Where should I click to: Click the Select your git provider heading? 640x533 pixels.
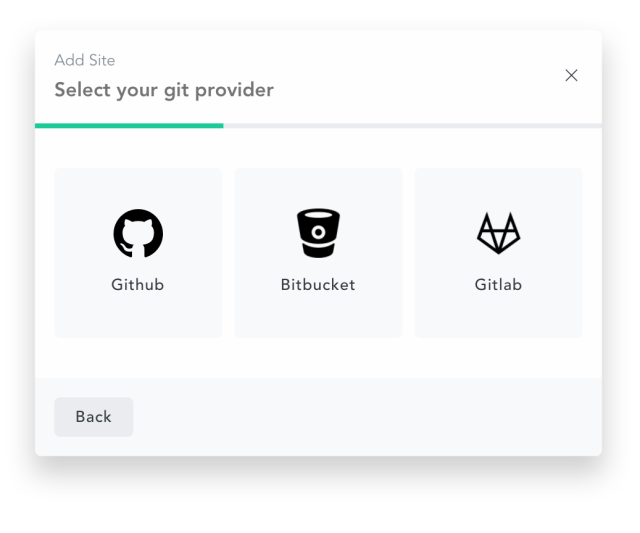tap(164, 90)
